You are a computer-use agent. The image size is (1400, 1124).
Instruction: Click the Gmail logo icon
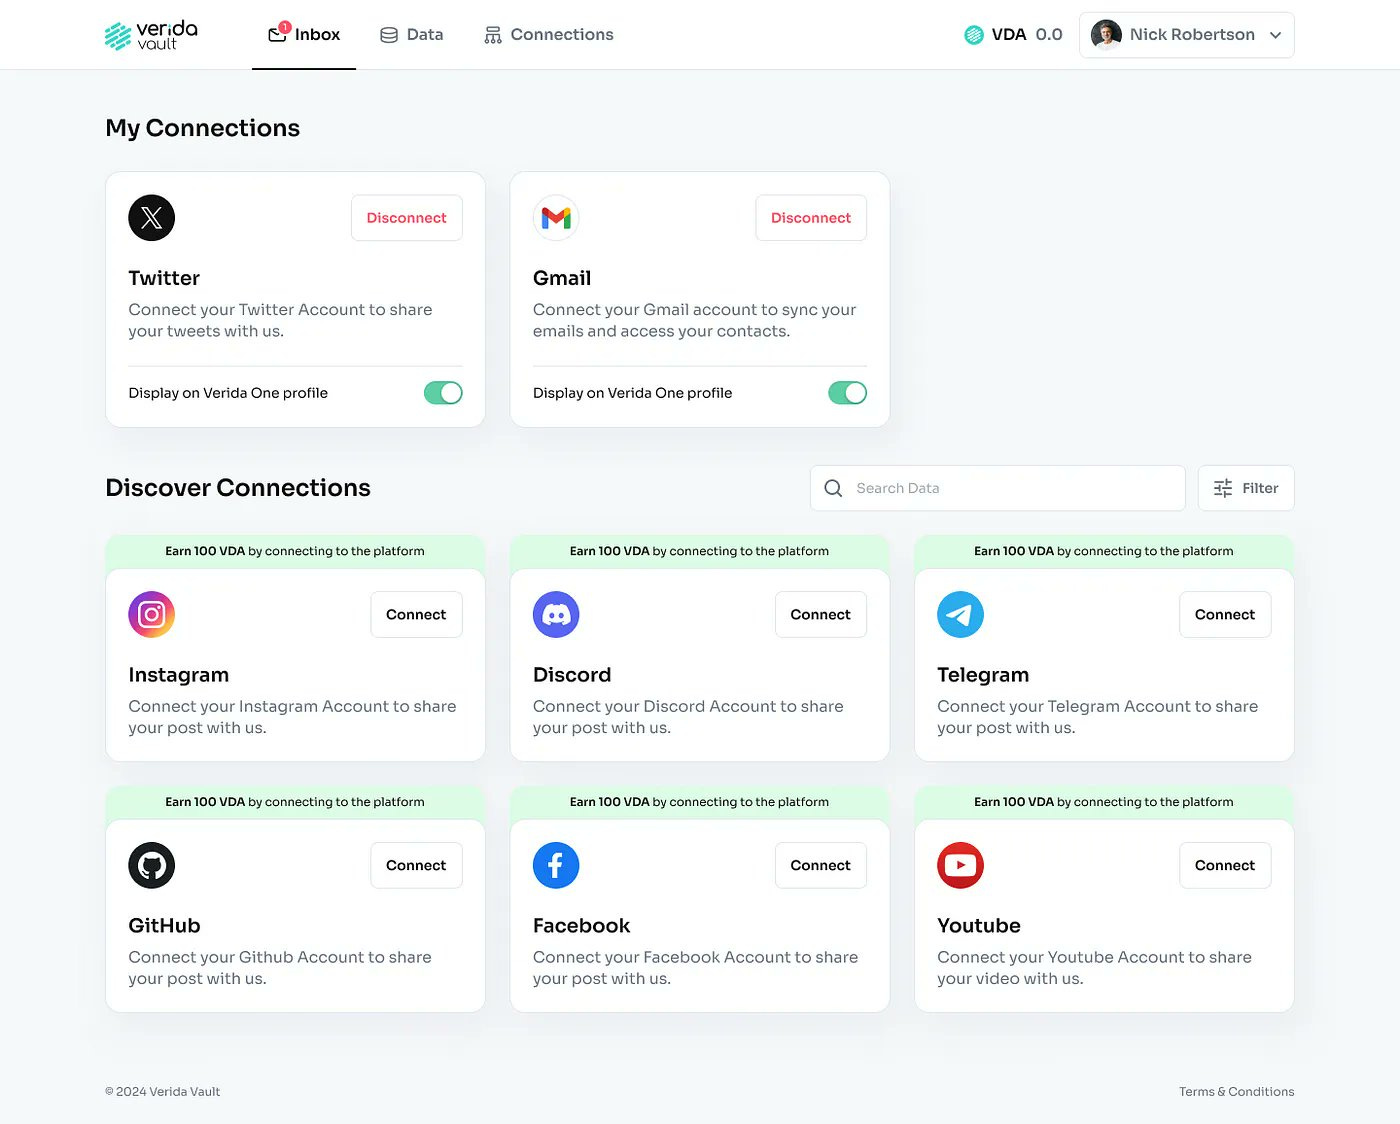pyautogui.click(x=556, y=218)
